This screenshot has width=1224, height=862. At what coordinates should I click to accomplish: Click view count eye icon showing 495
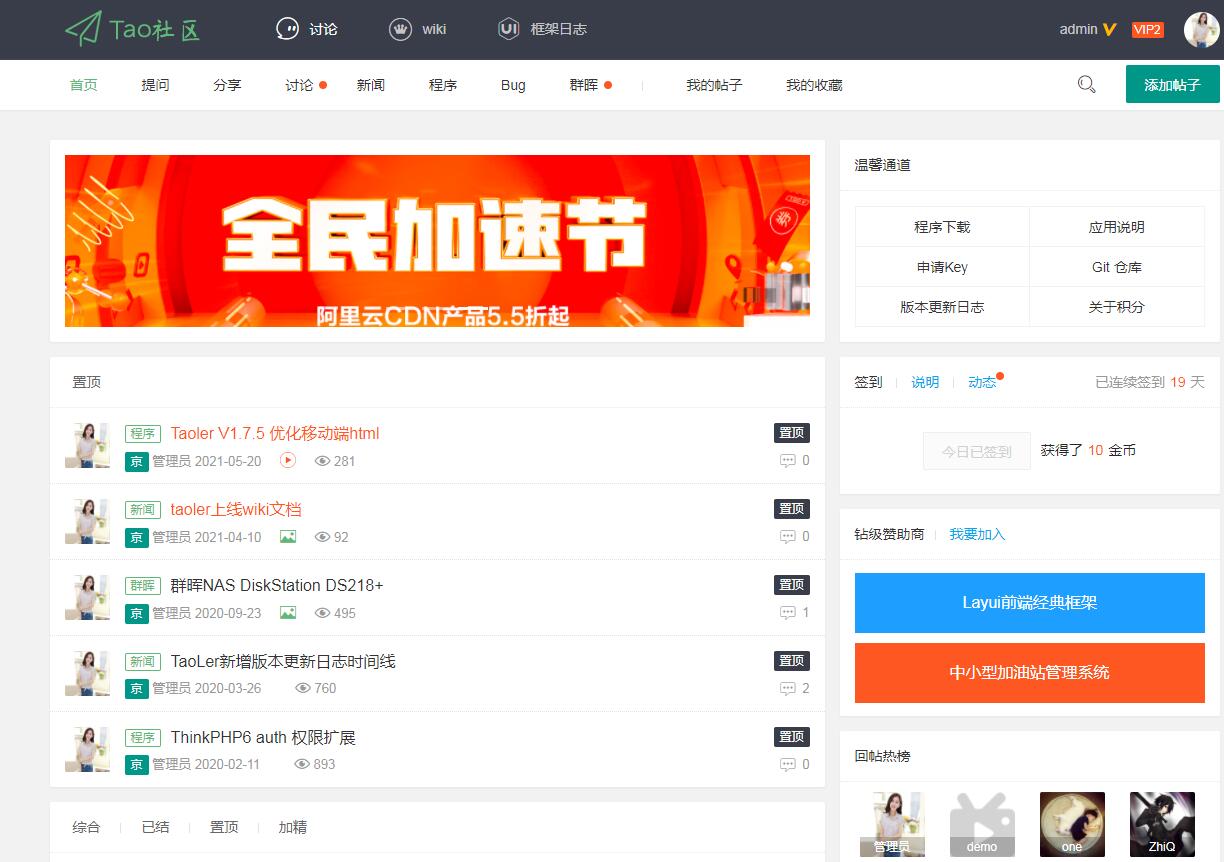(322, 613)
